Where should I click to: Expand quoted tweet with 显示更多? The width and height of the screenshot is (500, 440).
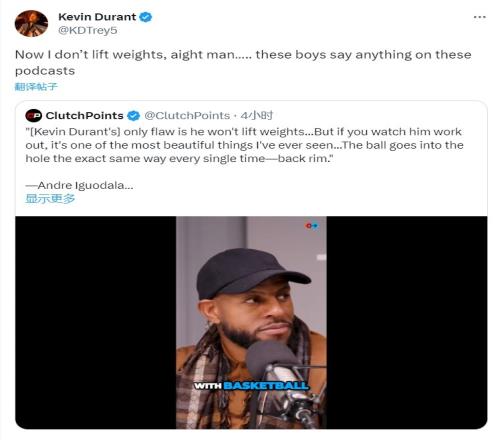50,199
